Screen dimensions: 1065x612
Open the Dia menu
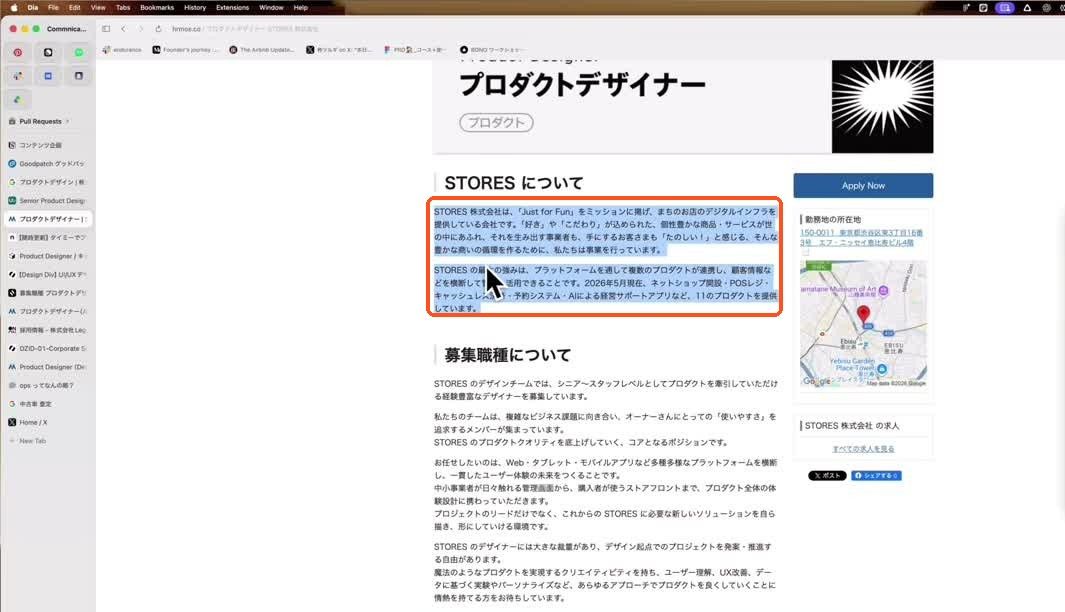[x=33, y=7]
